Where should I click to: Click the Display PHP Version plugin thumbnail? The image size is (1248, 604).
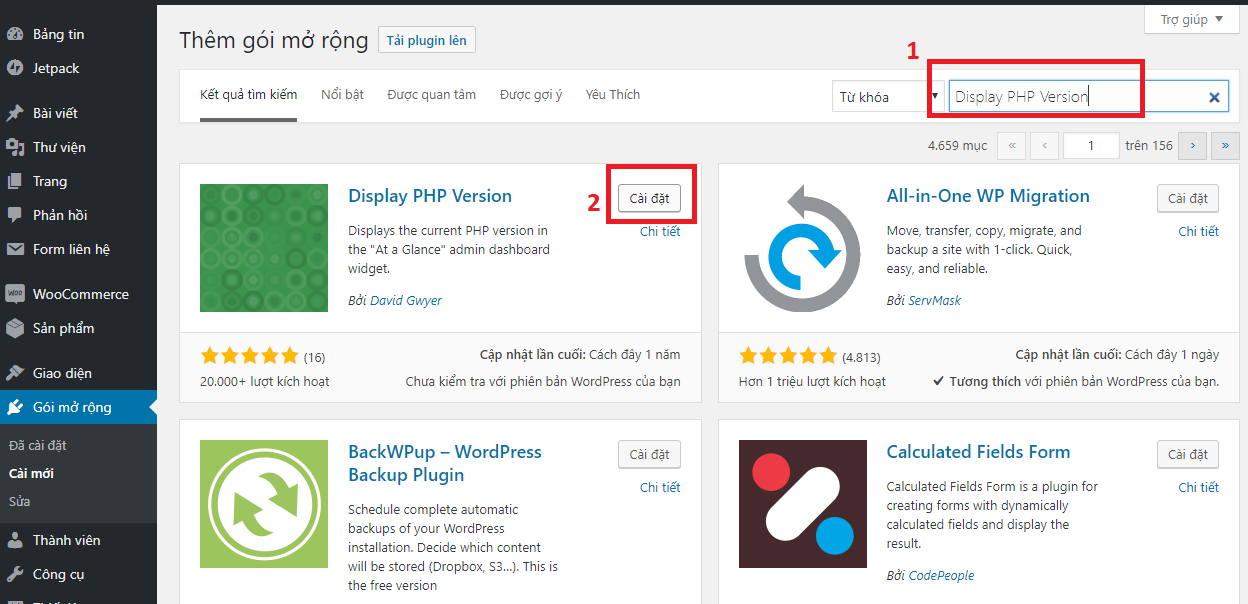[264, 248]
